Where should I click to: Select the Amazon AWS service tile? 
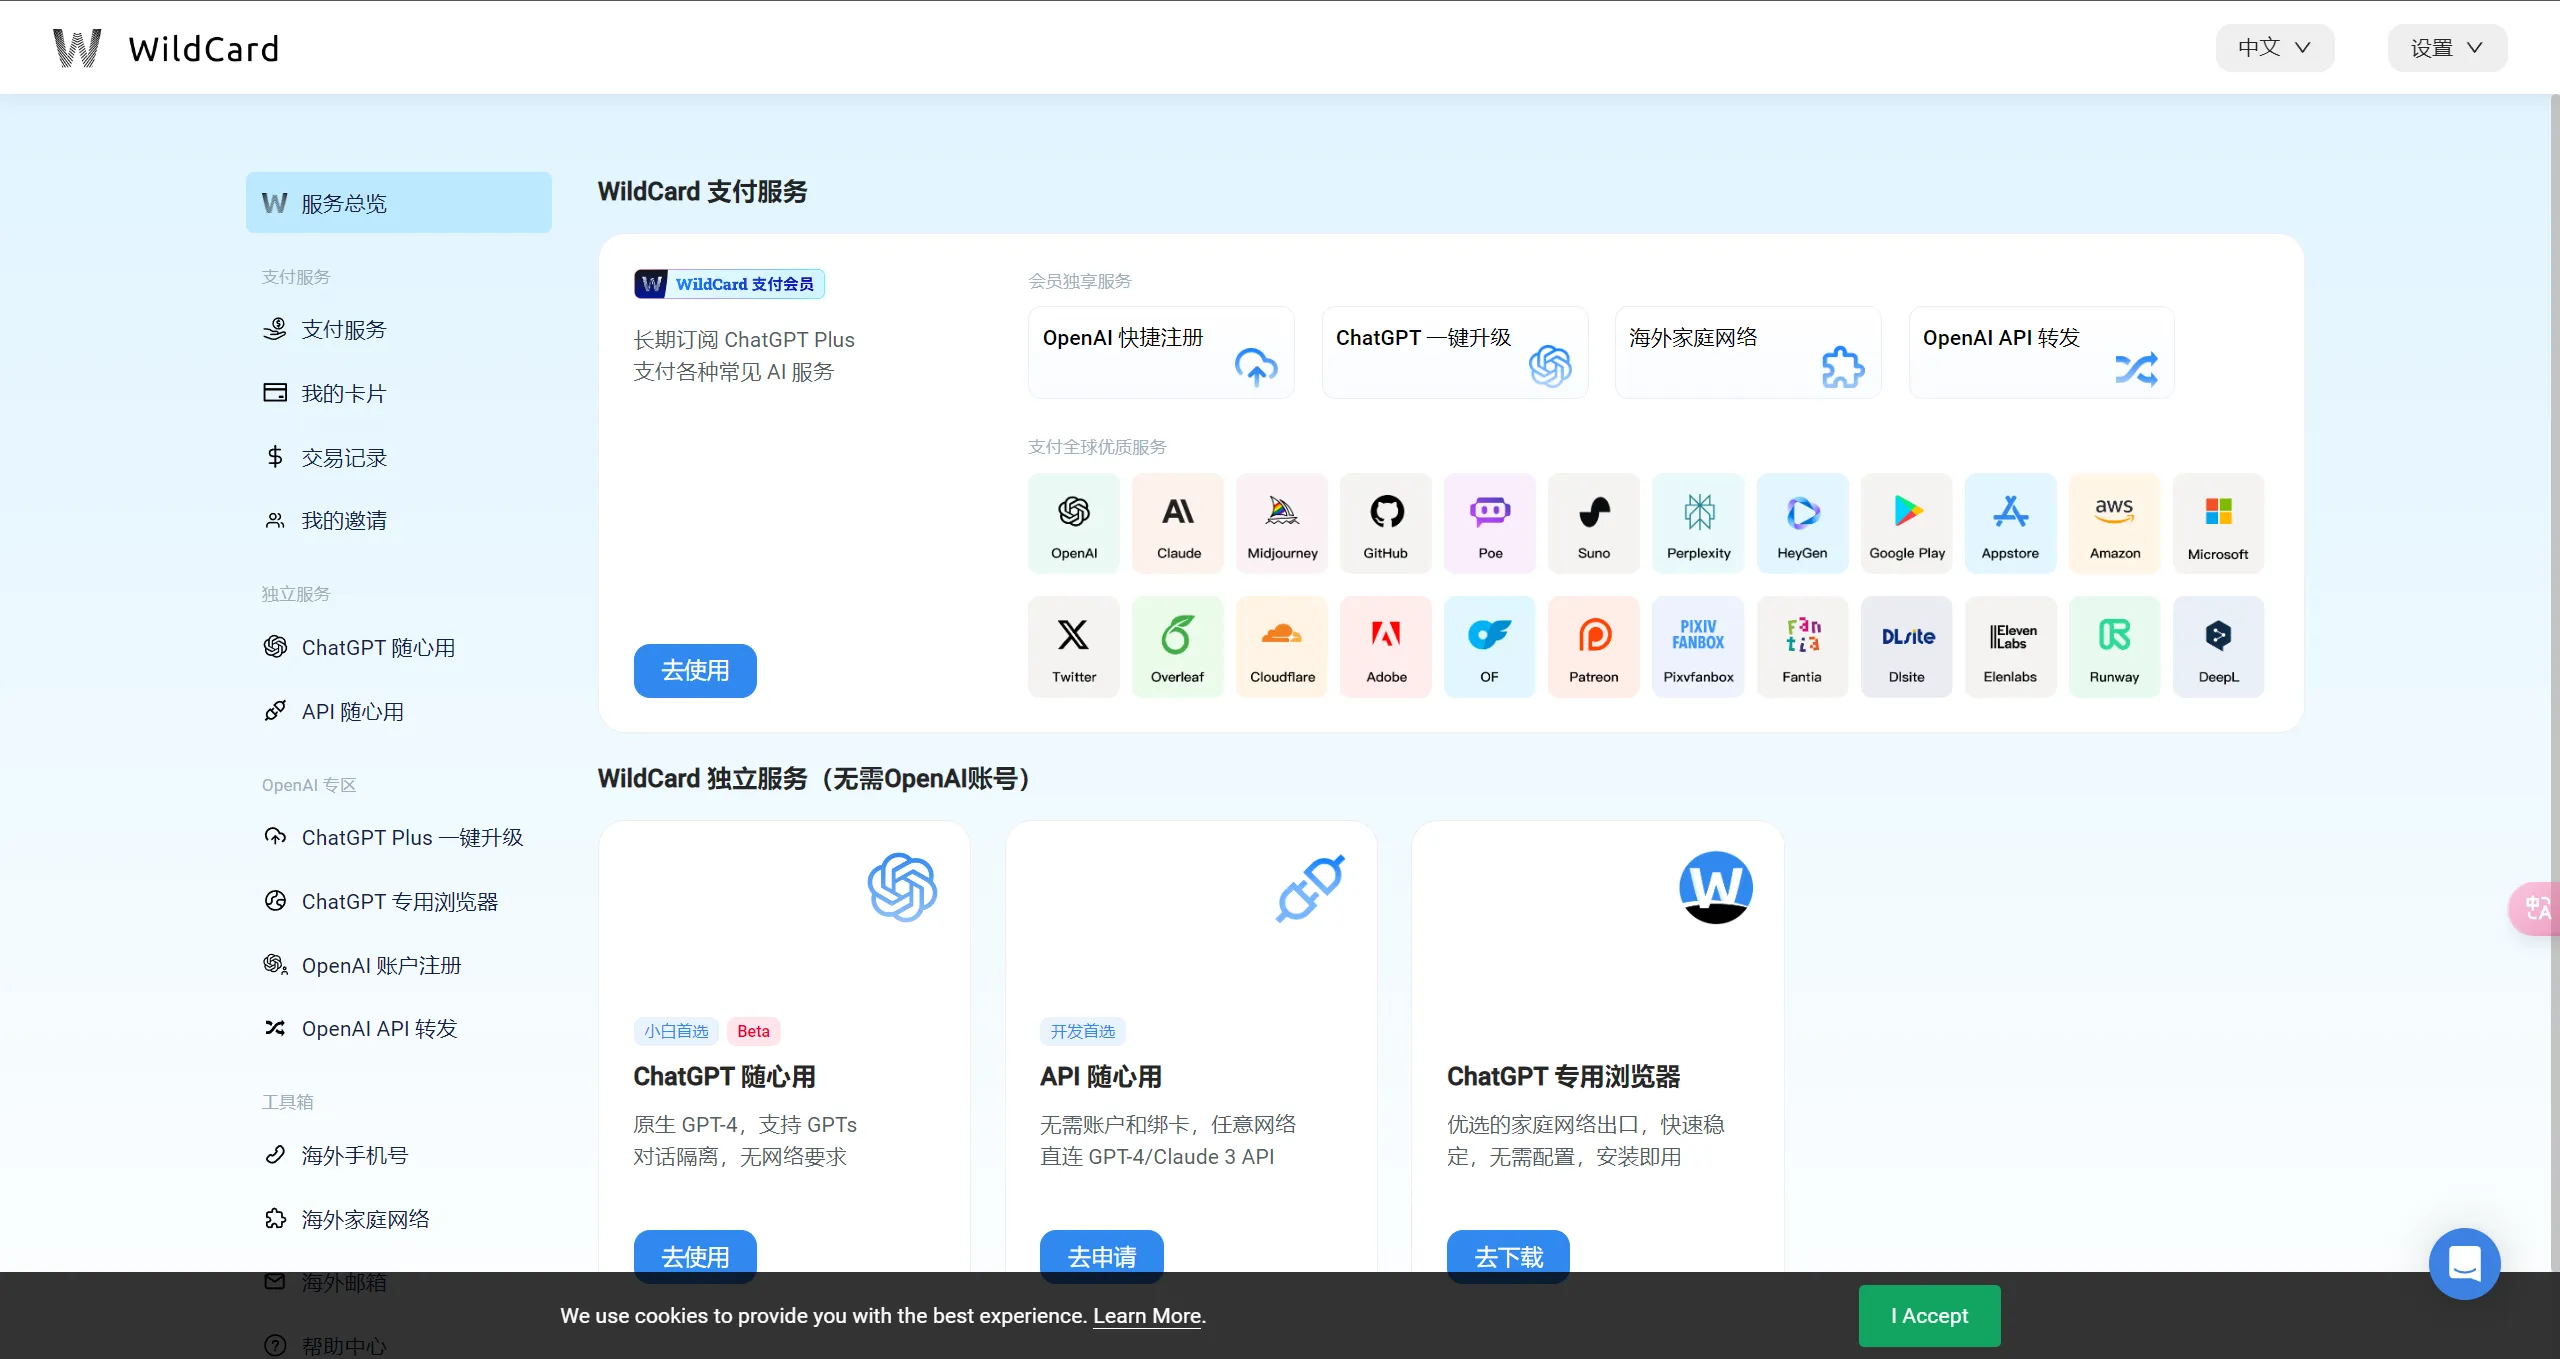pyautogui.click(x=2114, y=523)
